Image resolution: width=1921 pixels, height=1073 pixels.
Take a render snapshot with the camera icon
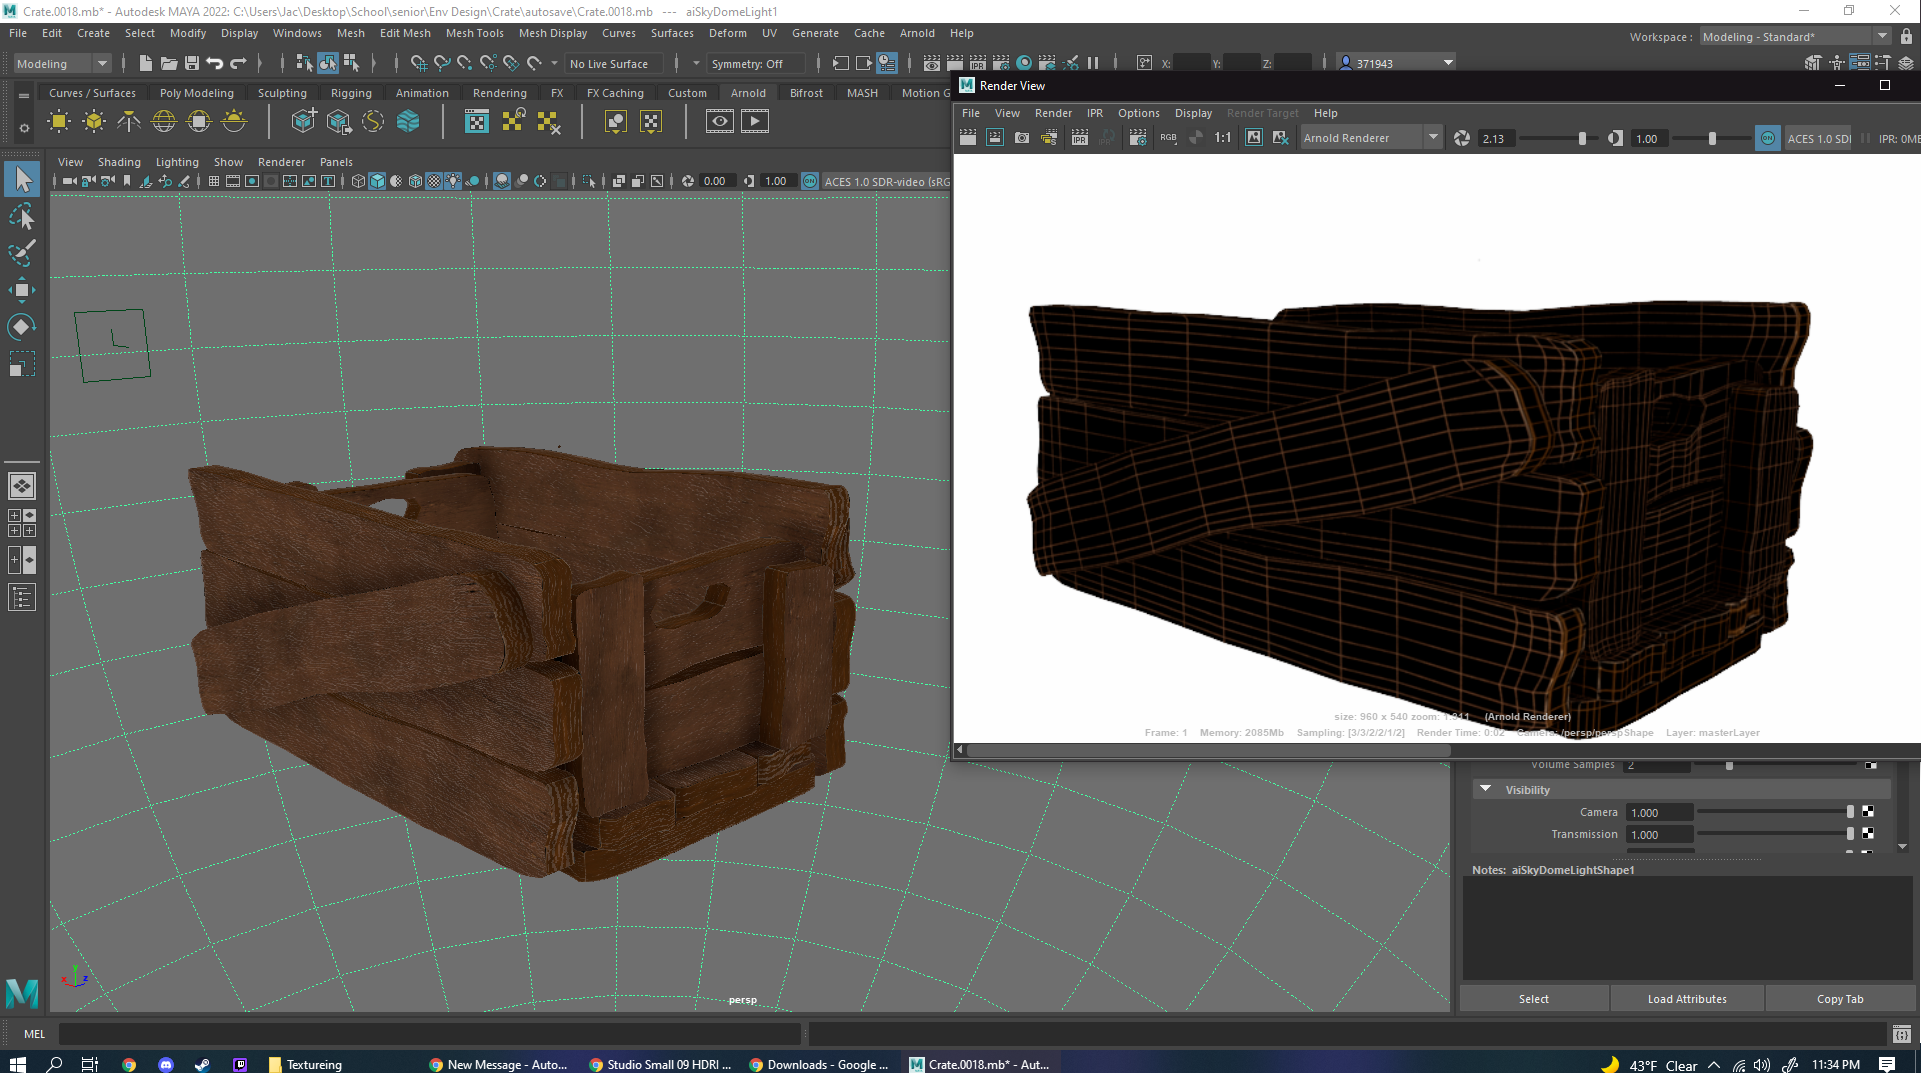[x=1021, y=137]
